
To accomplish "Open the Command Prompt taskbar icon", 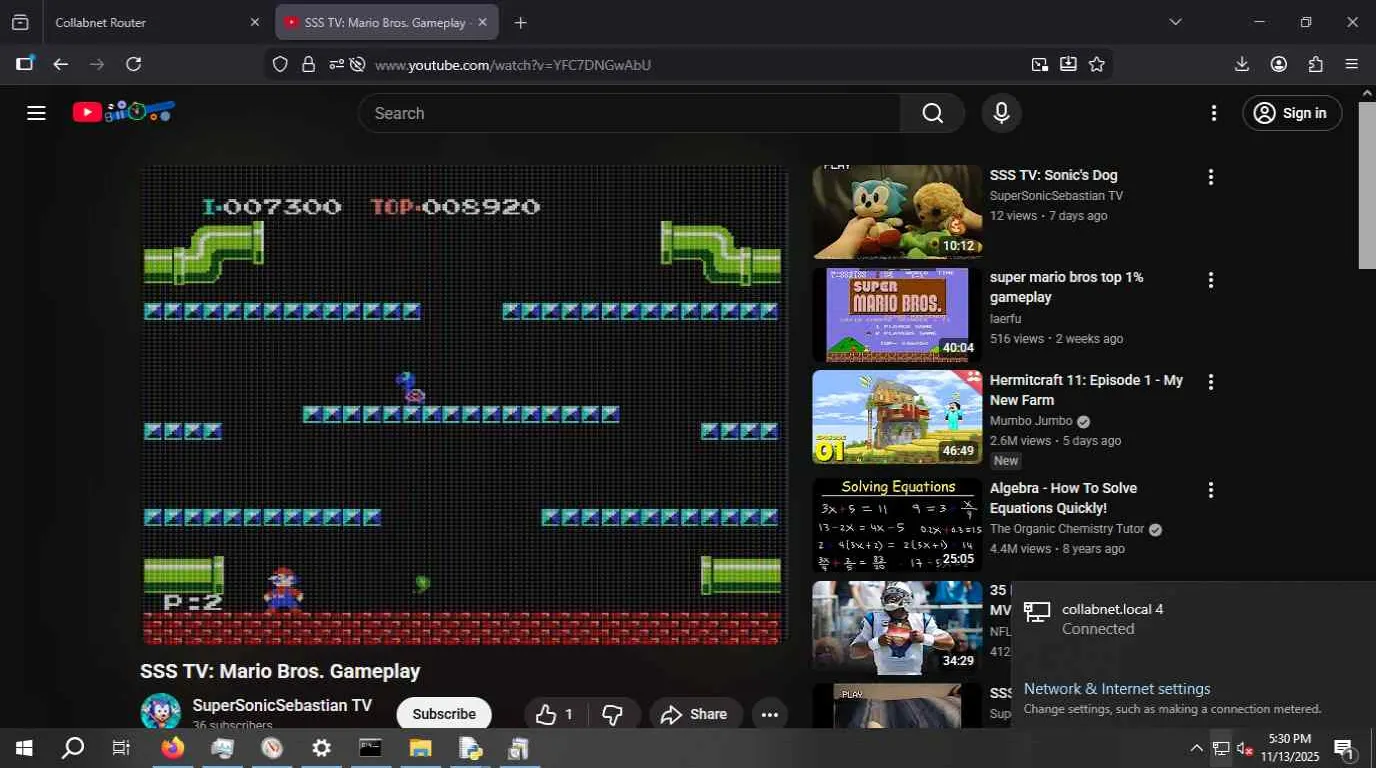I will [370, 748].
